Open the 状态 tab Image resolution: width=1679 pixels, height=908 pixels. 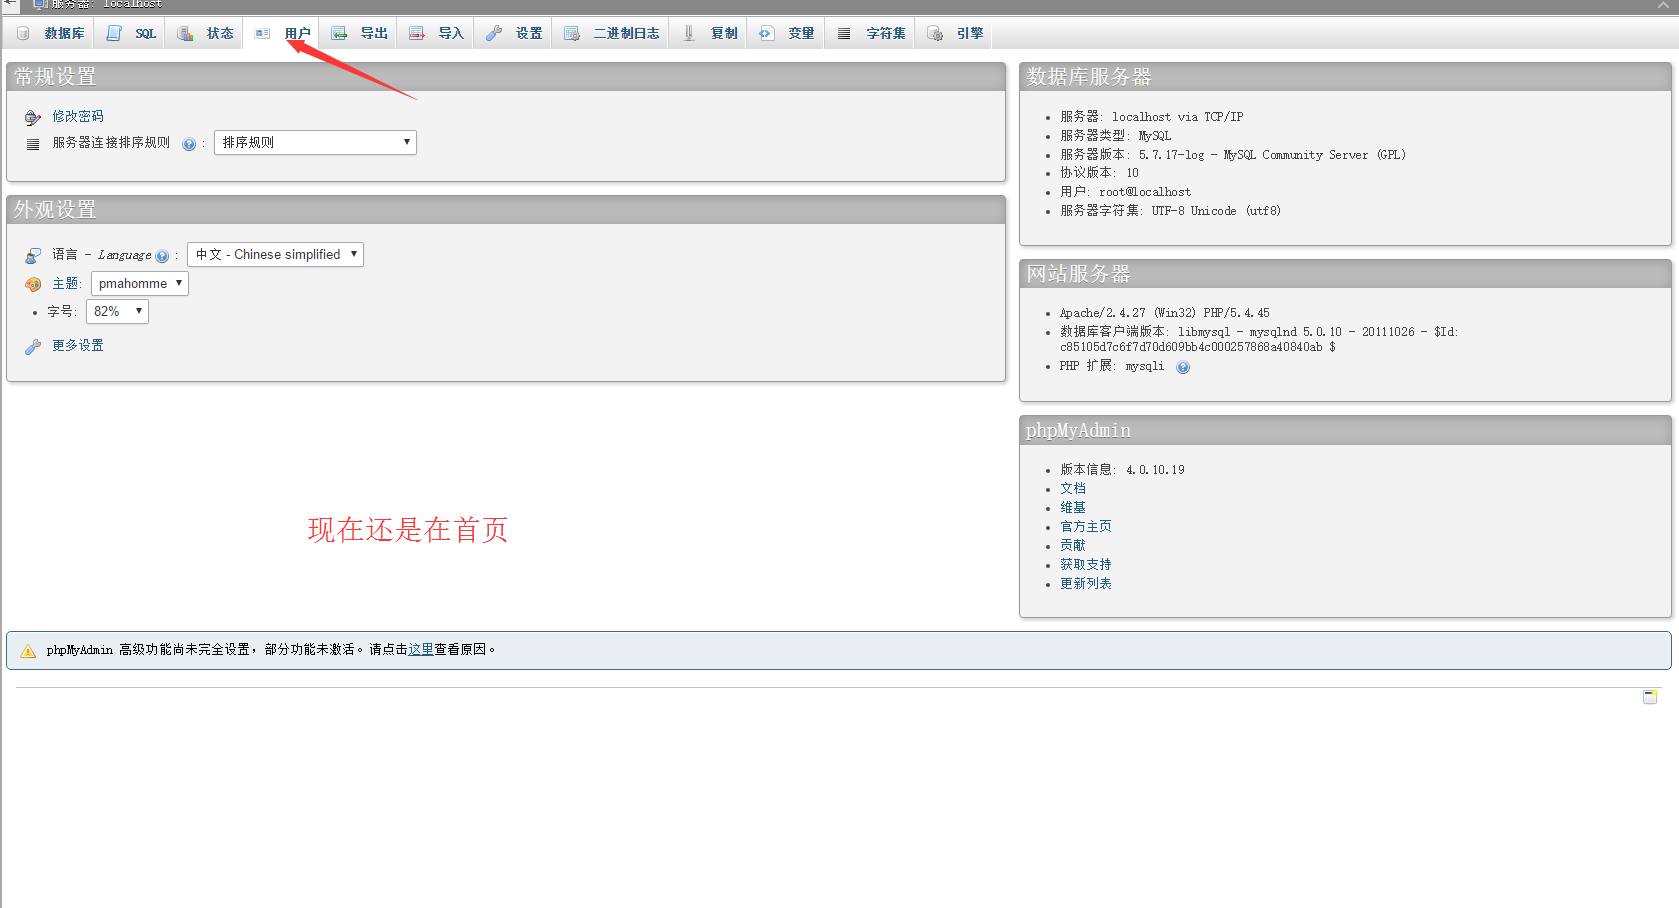tap(205, 33)
